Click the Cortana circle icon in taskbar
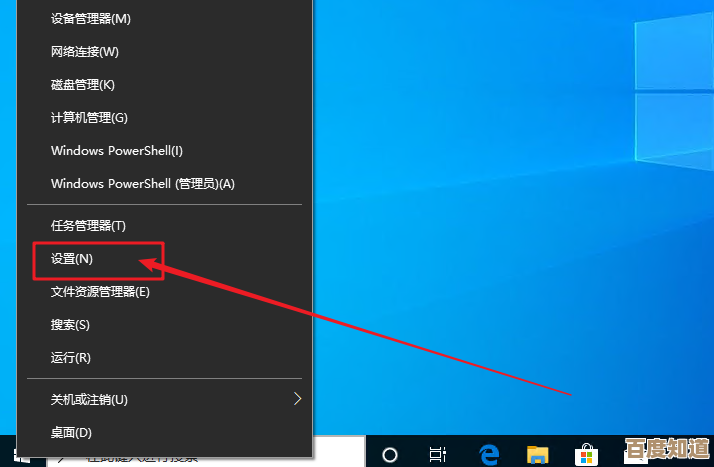The height and width of the screenshot is (467, 714). pos(391,454)
